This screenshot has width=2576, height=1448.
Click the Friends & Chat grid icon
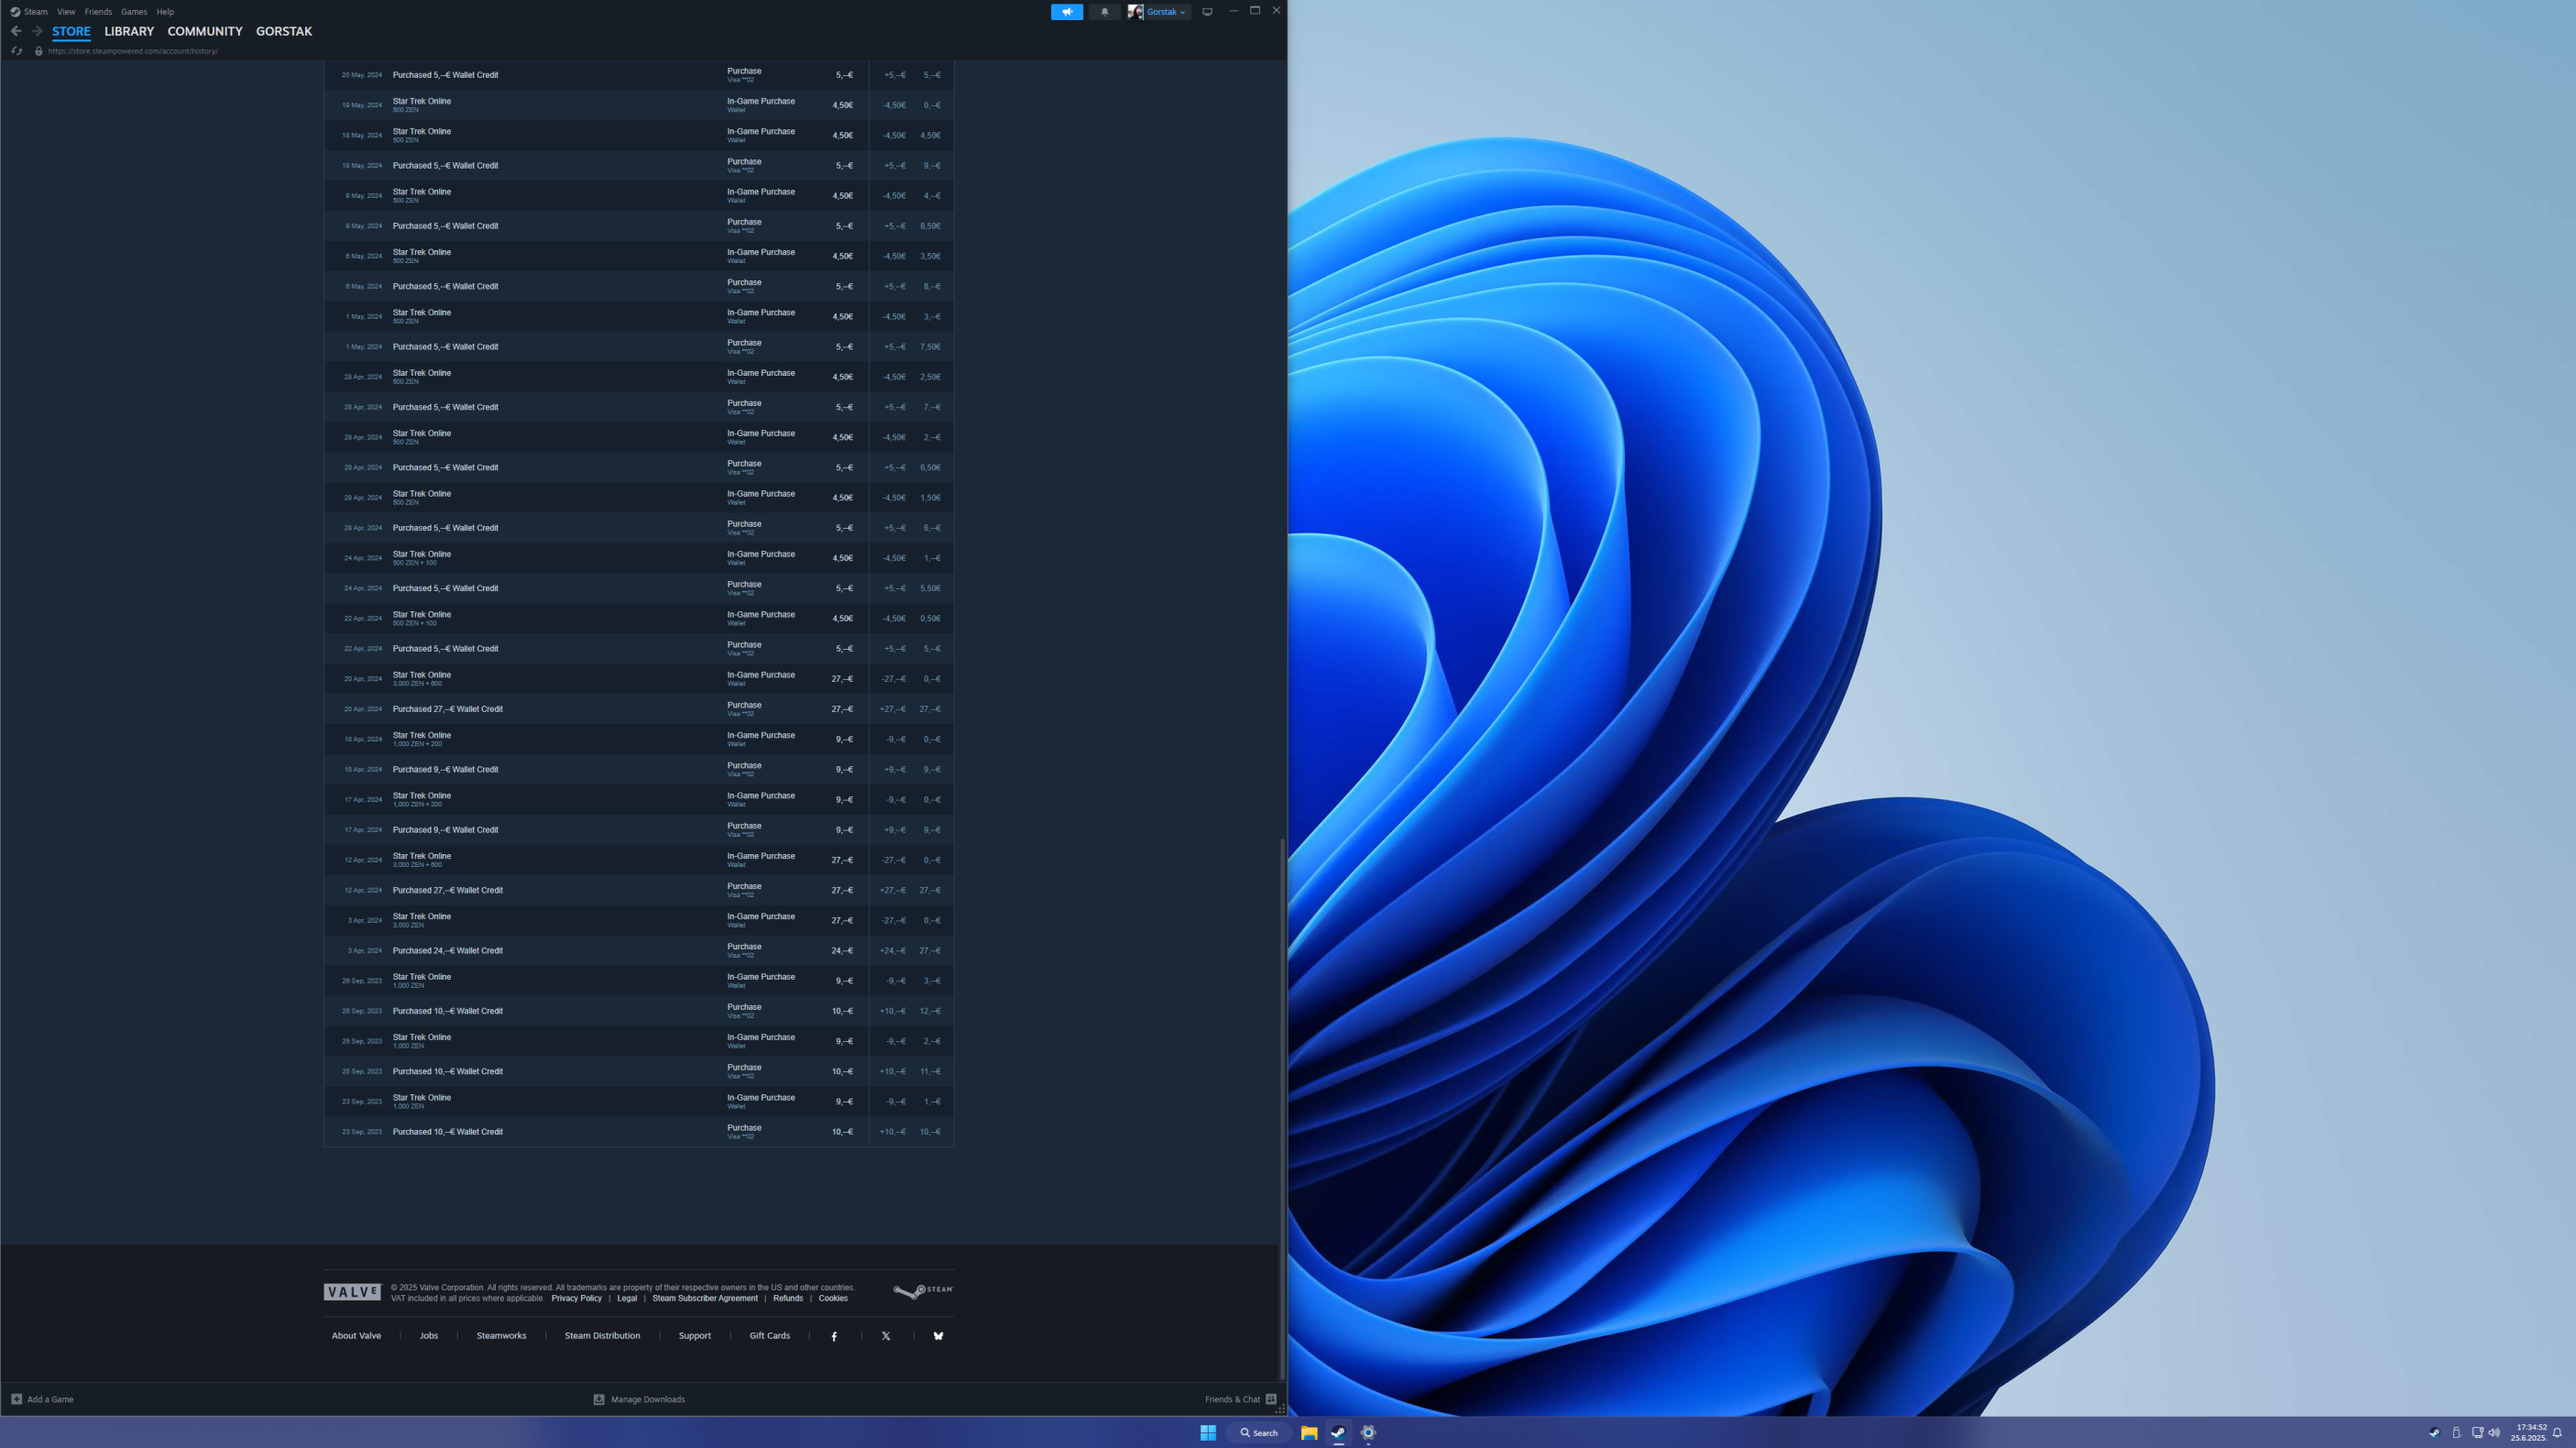[x=1271, y=1399]
